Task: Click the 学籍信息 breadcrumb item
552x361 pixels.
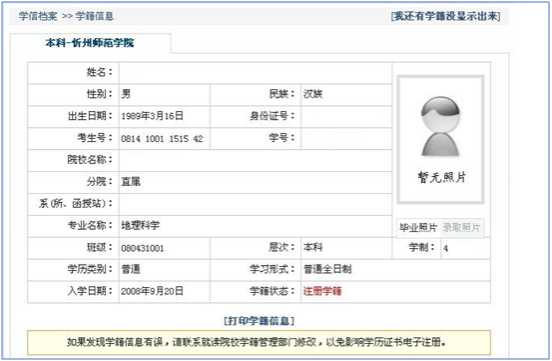Action: [x=95, y=16]
